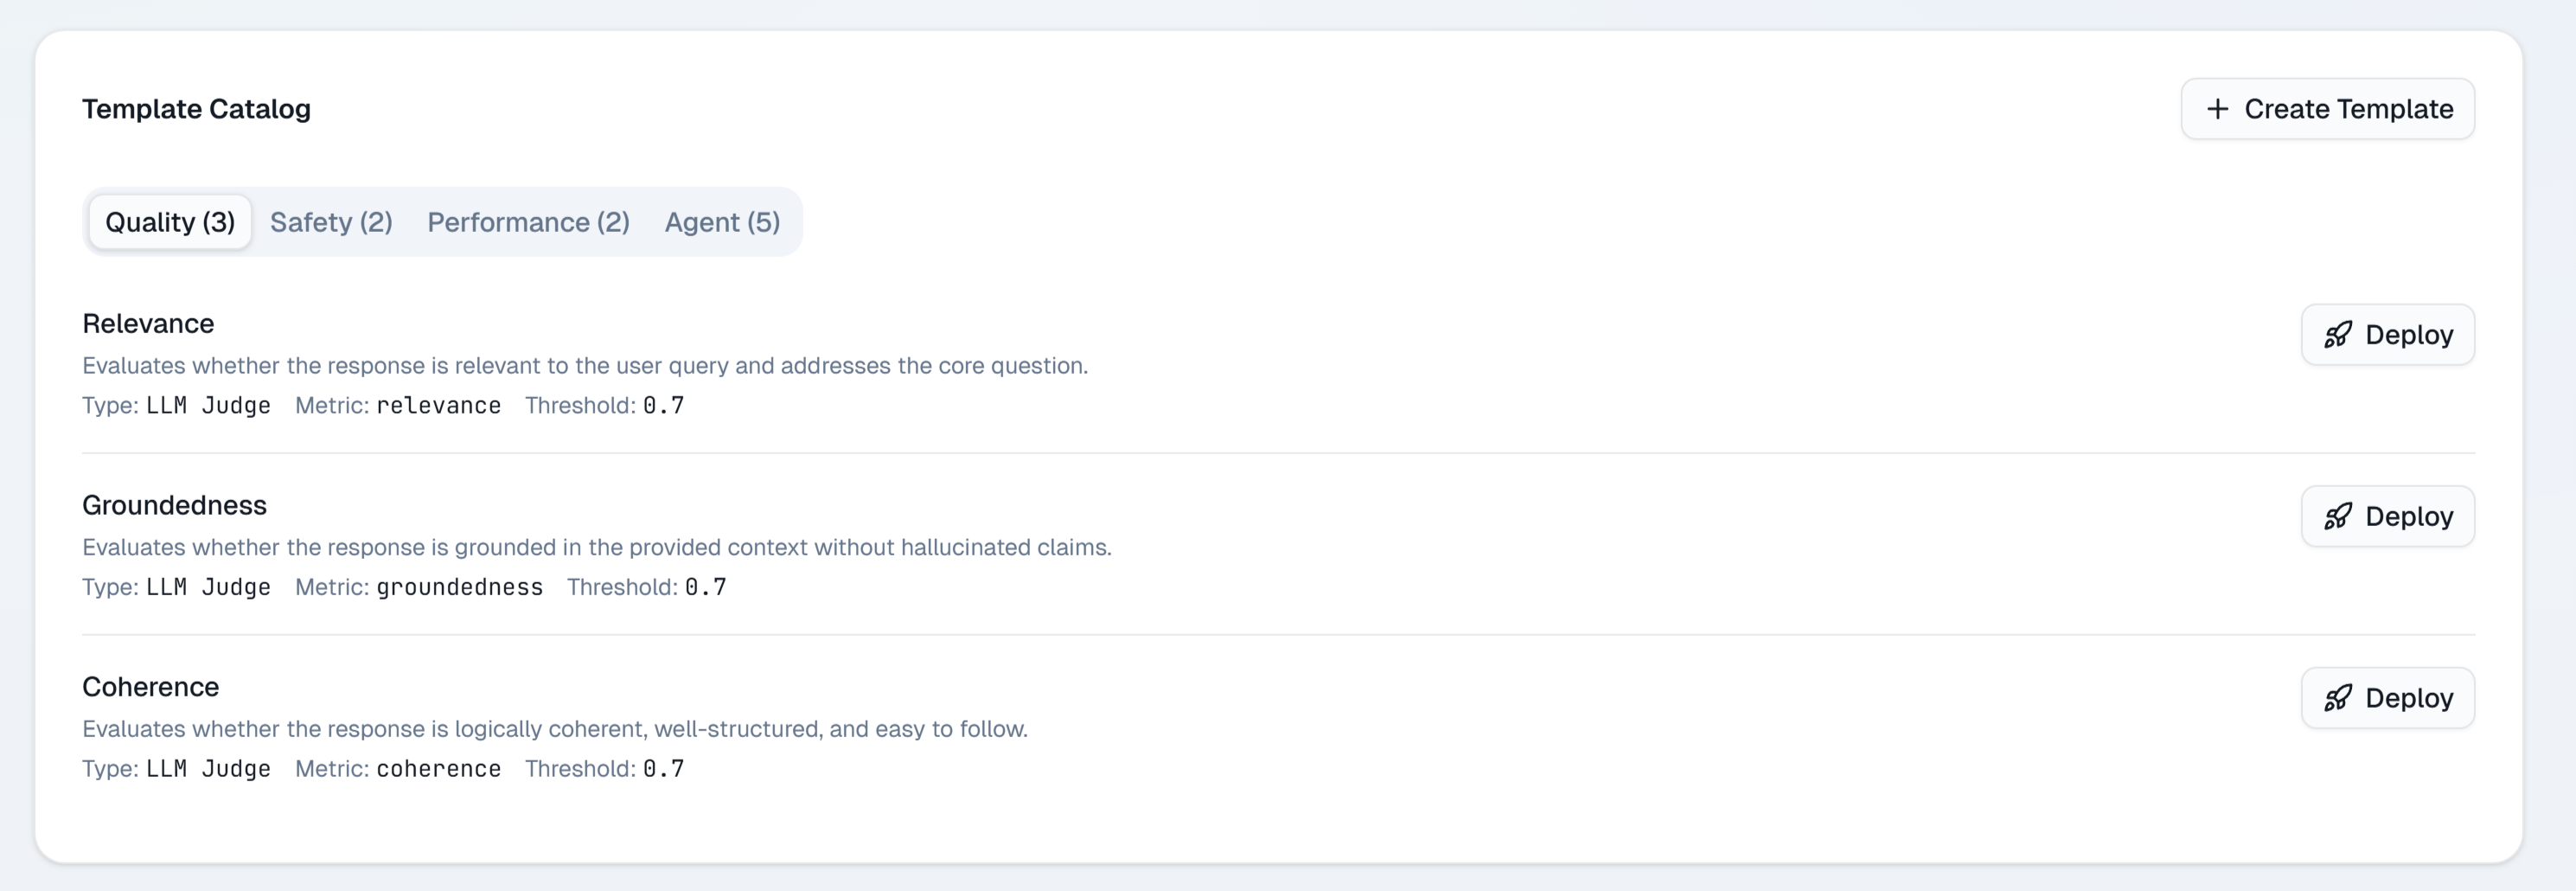Switch to the Safety tab
This screenshot has width=2576, height=891.
coord(331,222)
